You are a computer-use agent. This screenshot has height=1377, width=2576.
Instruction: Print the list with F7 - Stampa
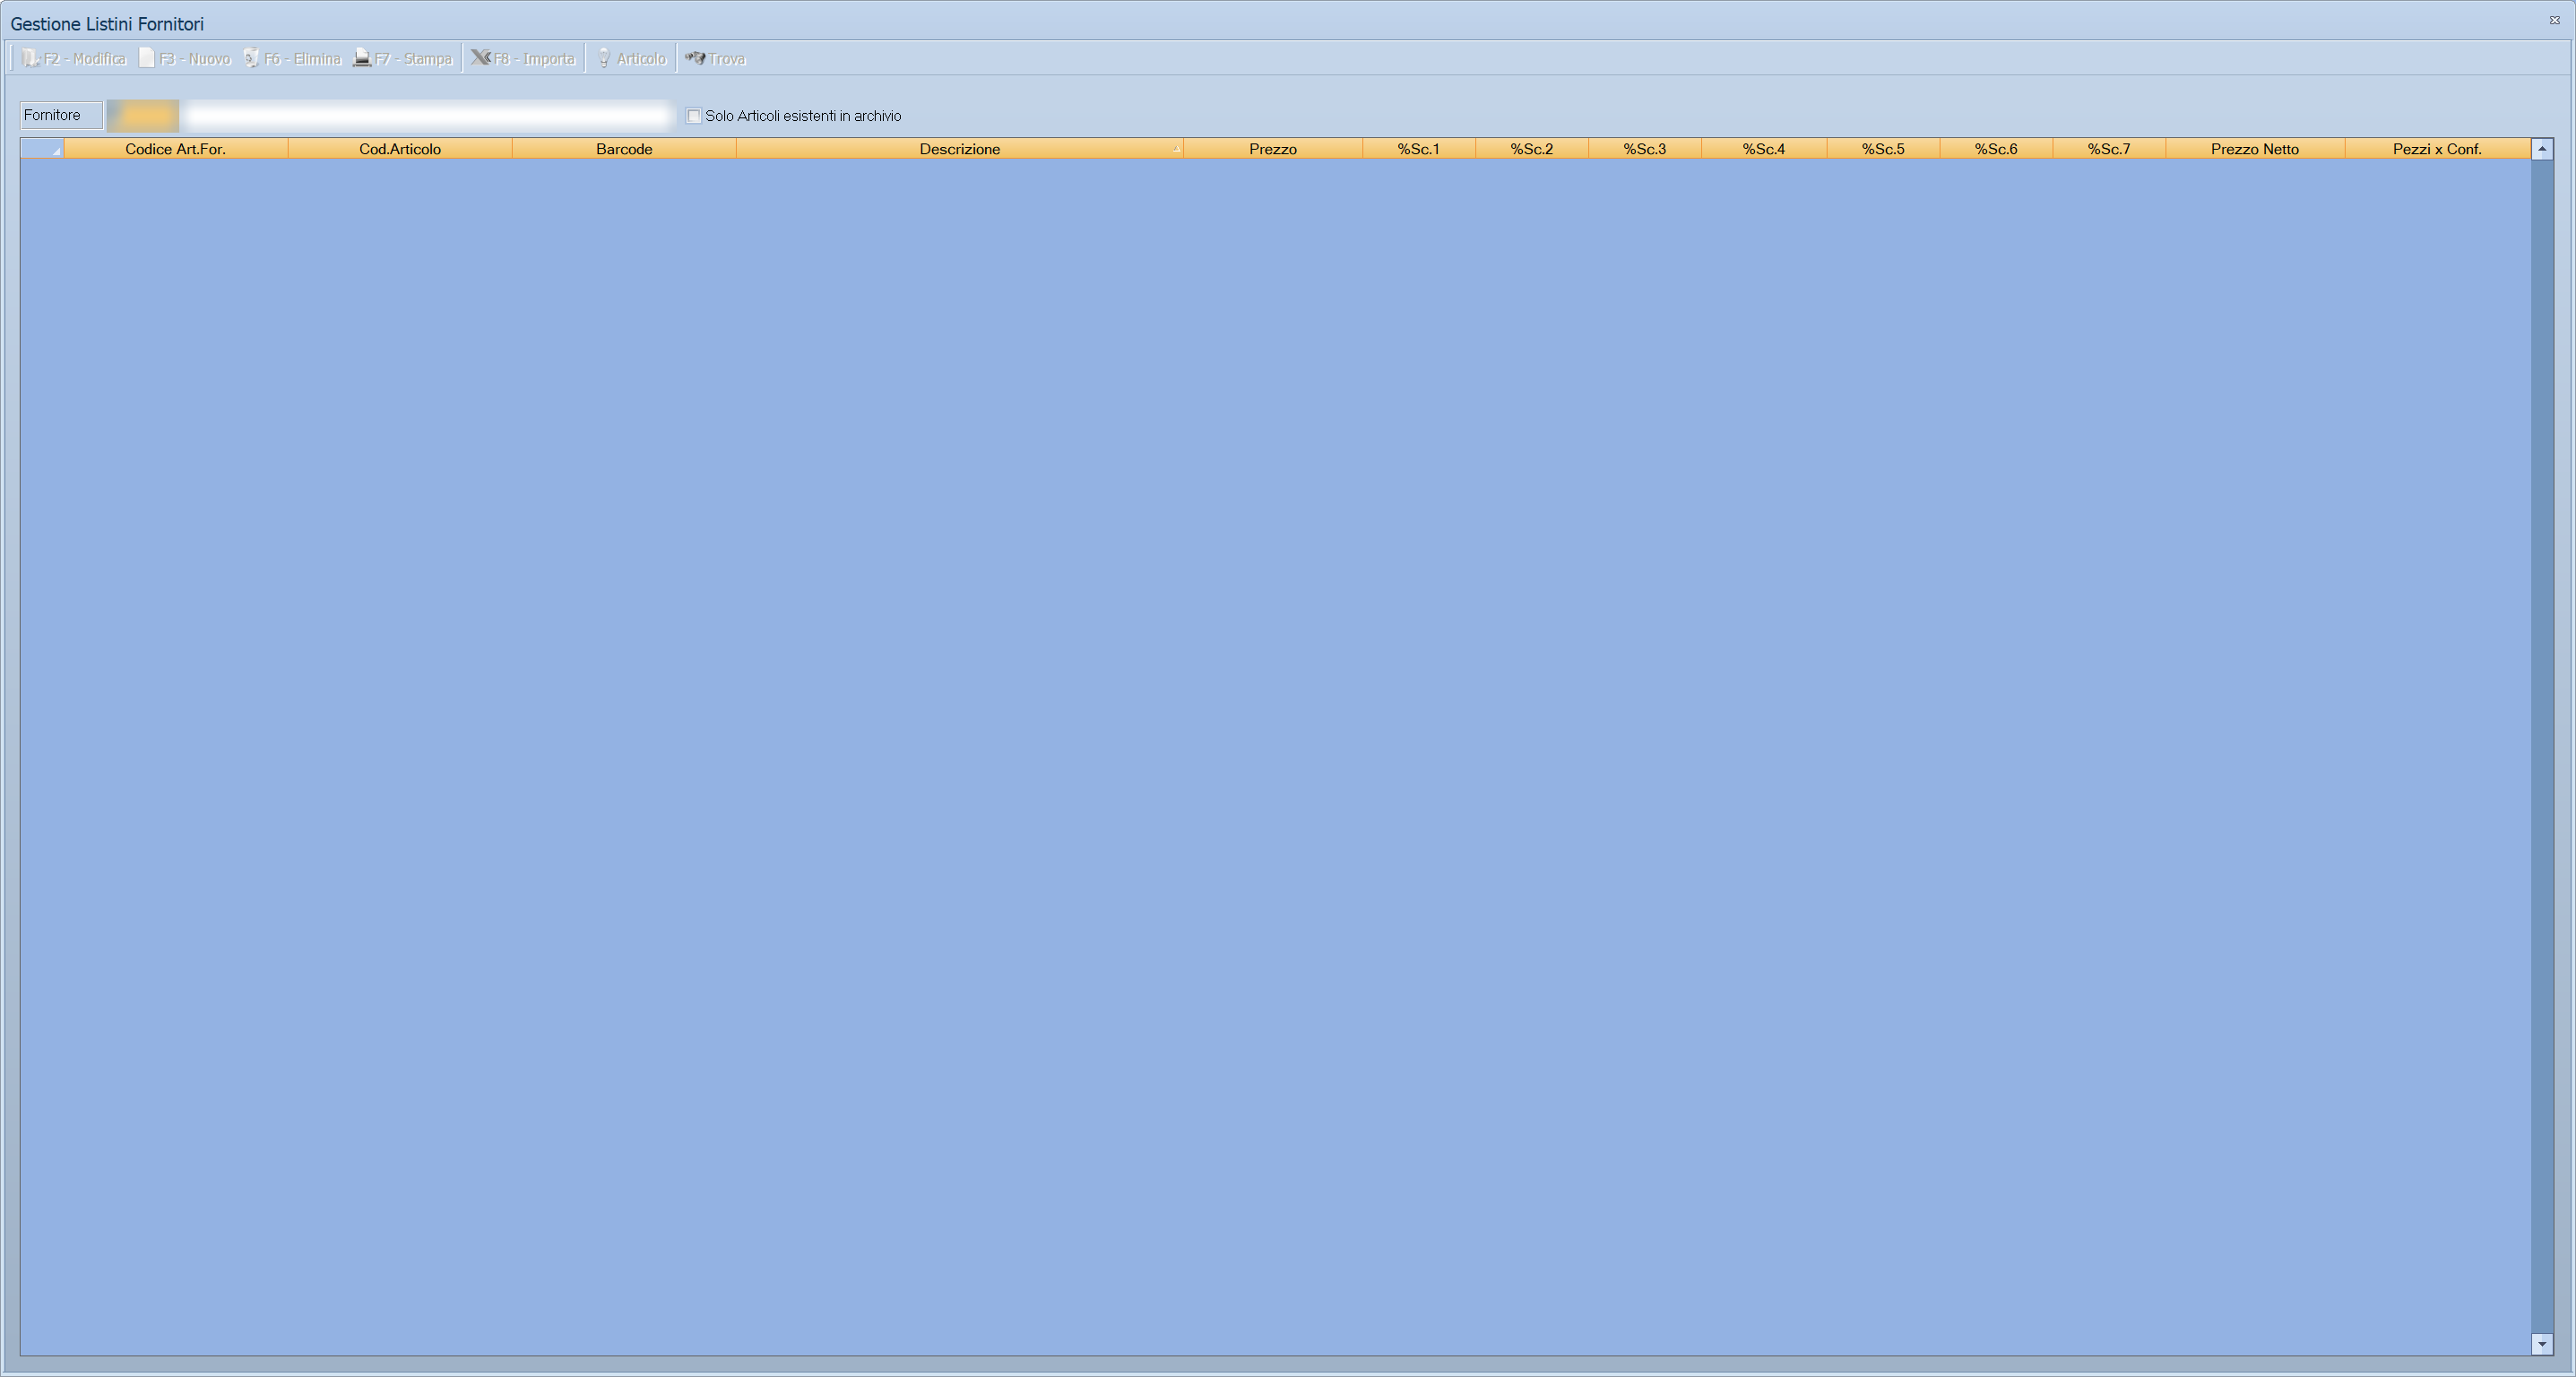pyautogui.click(x=403, y=59)
